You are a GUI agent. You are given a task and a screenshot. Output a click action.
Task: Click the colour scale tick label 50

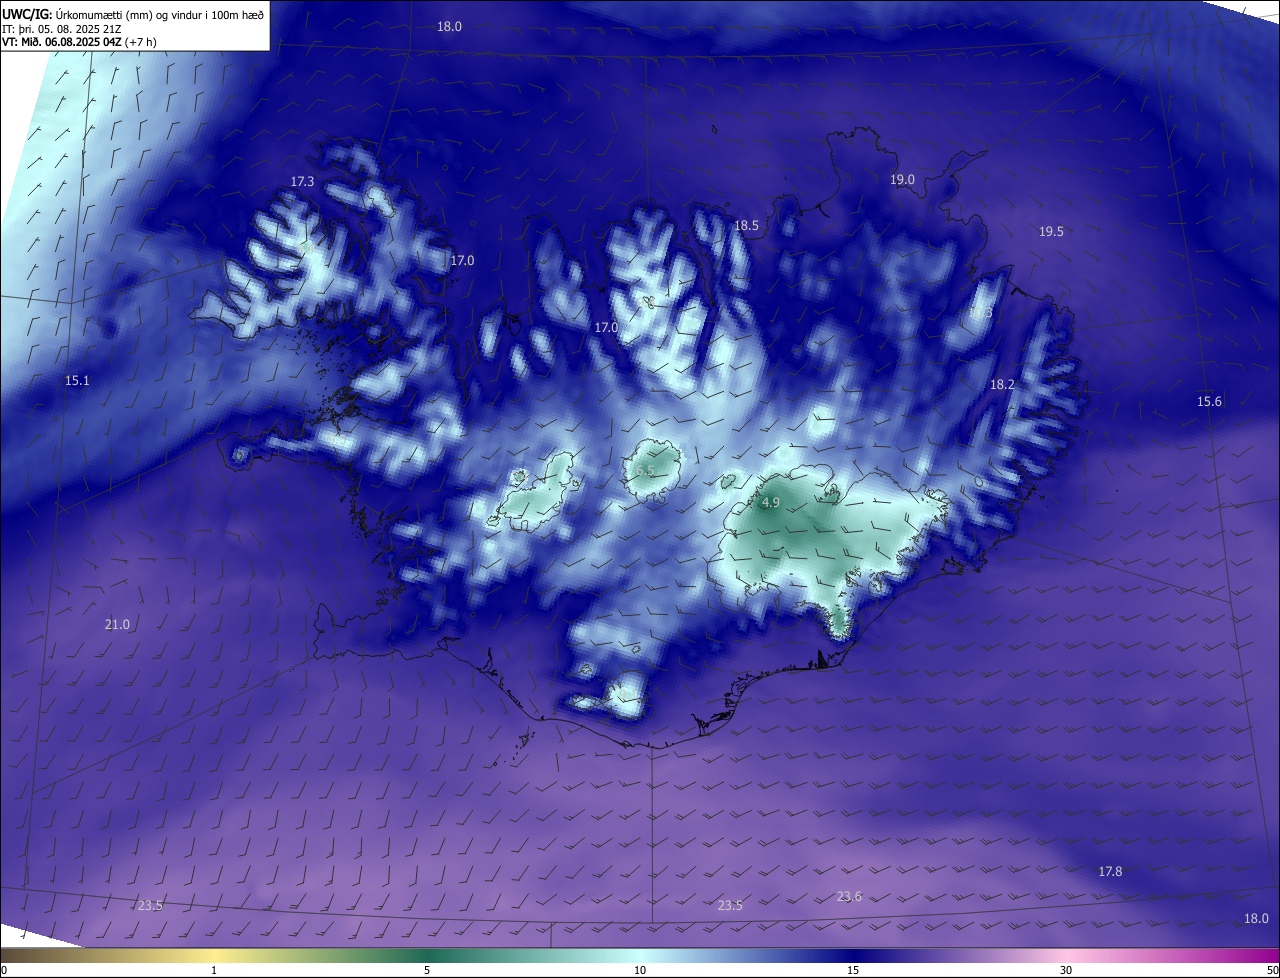click(x=1272, y=970)
